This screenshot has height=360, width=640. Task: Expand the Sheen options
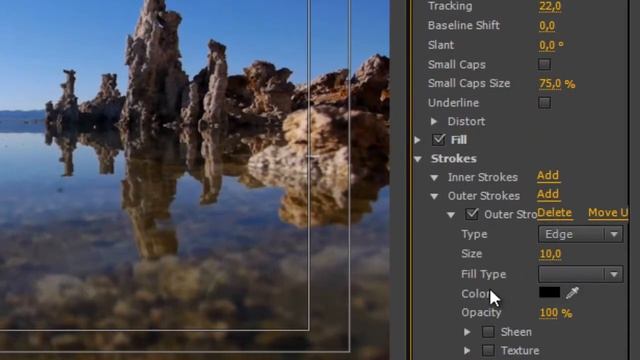tap(467, 332)
